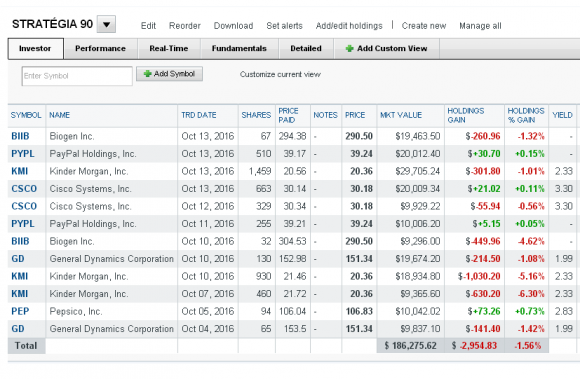Open the STRATÉGIA 90 portfolio dropdown arrow
Image resolution: width=580 pixels, height=379 pixels.
click(x=107, y=24)
